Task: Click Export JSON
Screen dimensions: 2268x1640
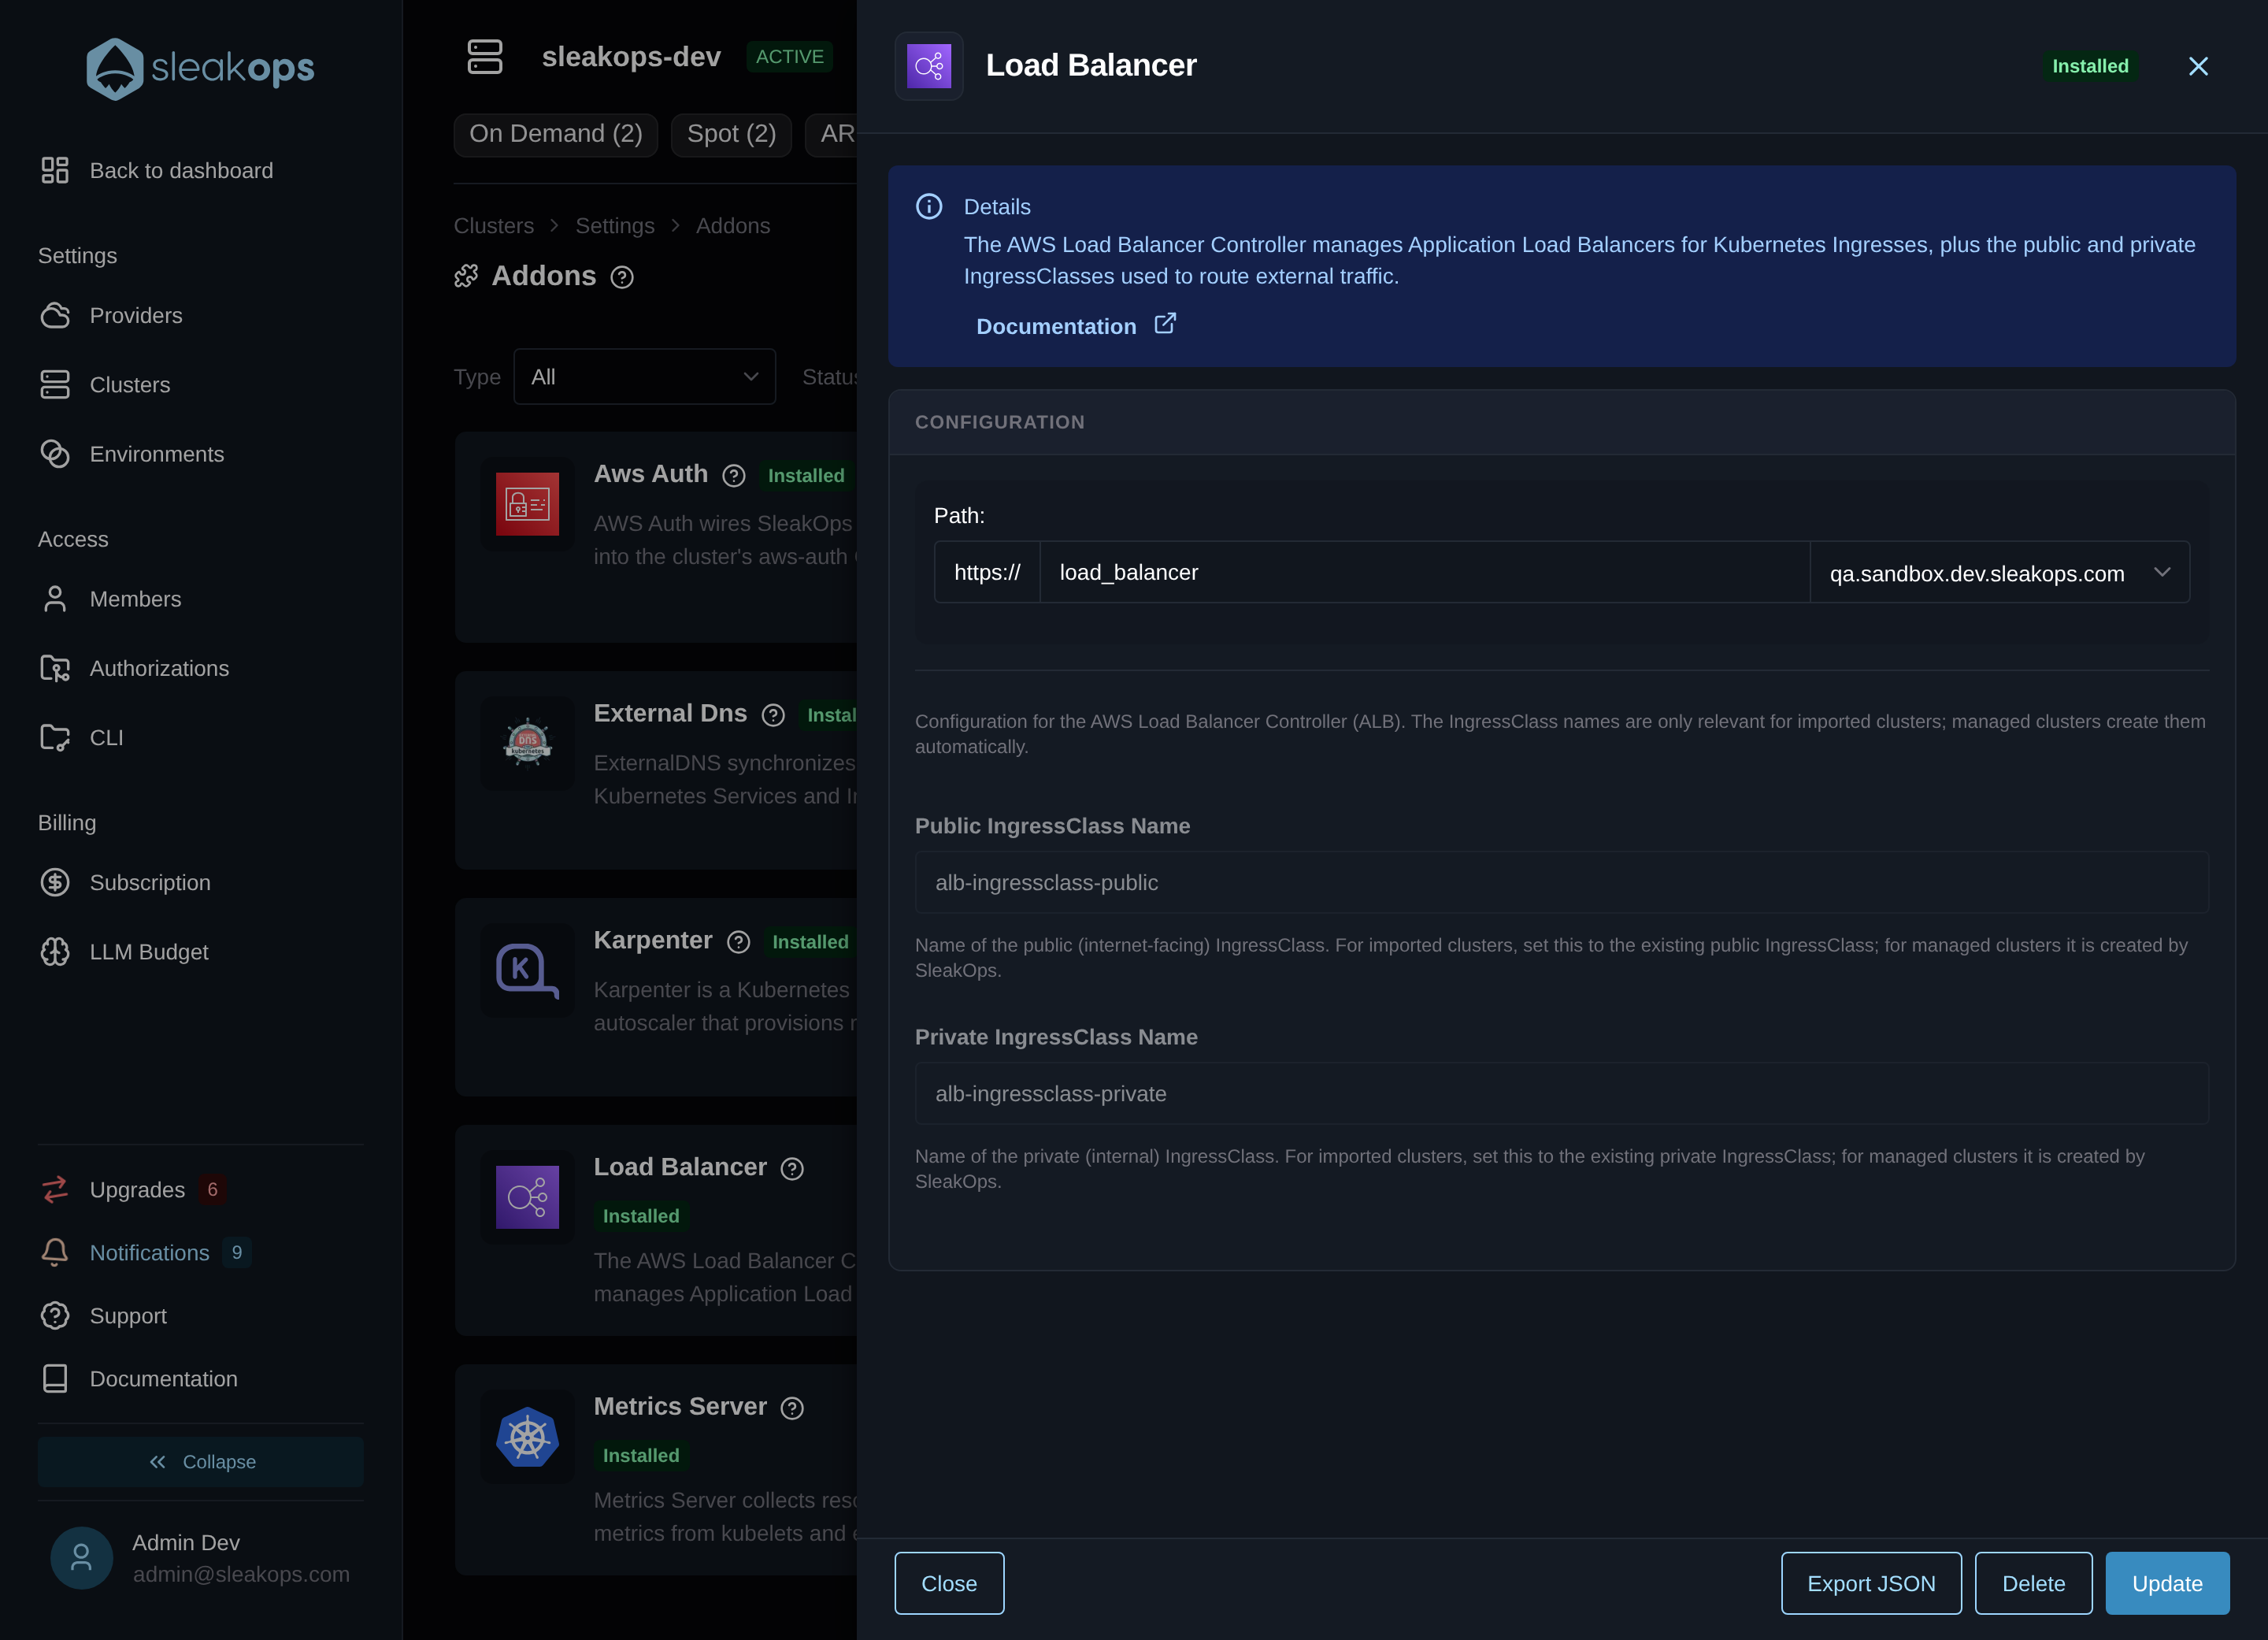Action: coord(1871,1583)
